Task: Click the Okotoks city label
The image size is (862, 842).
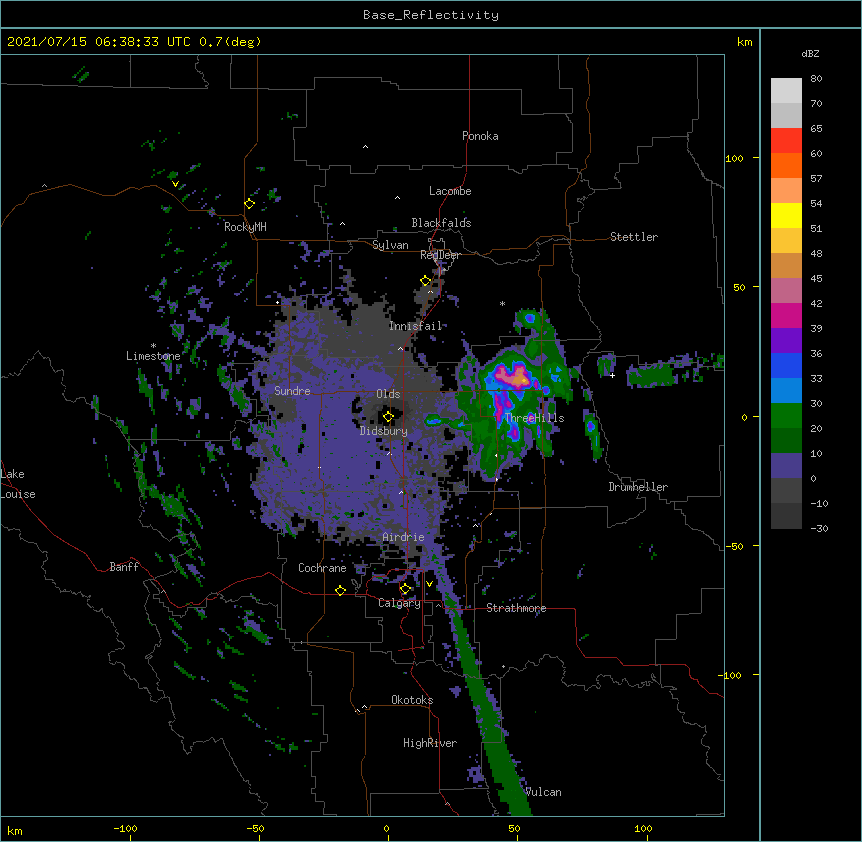Action: coord(412,700)
